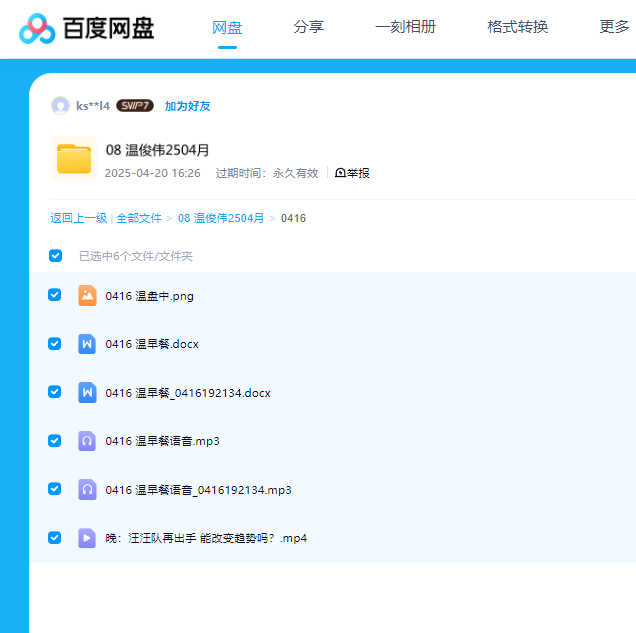Click the audio icon for 0416 温早餐语音.mp3
Image resolution: width=636 pixels, height=633 pixels.
click(x=88, y=441)
